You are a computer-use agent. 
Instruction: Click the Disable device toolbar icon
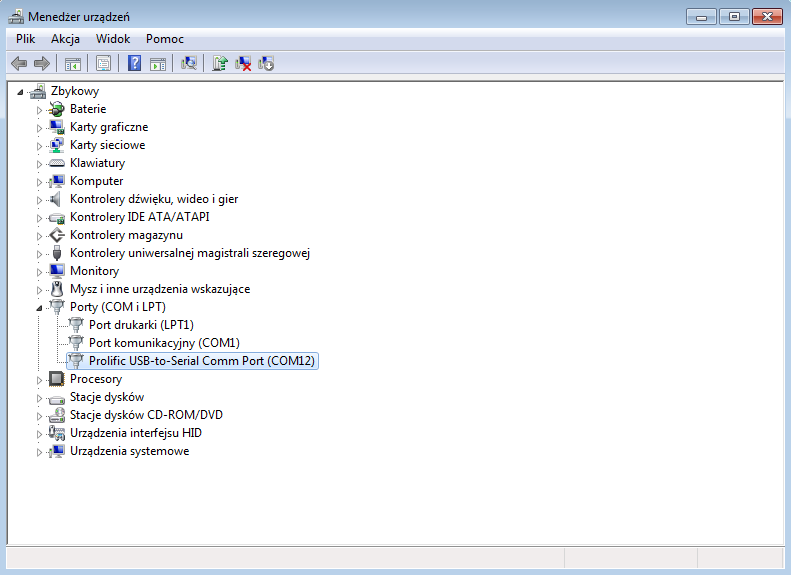266,64
